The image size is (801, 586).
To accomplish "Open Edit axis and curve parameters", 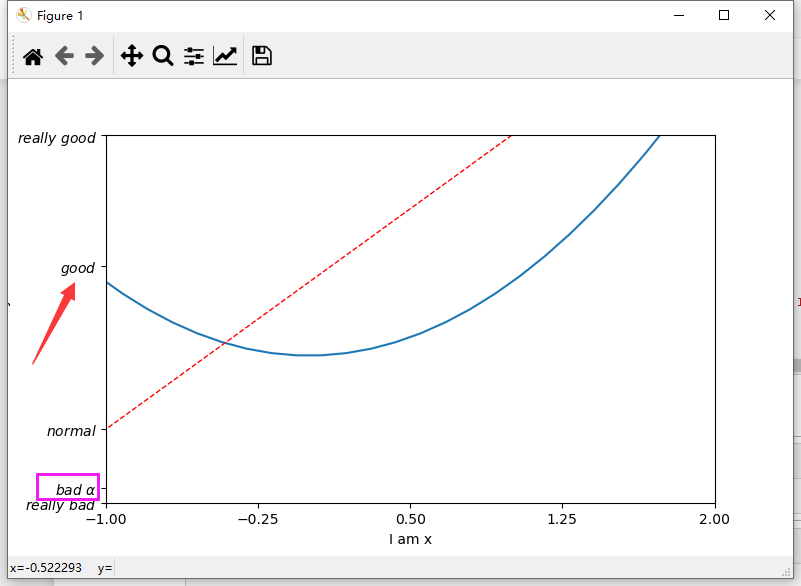I will pos(225,56).
